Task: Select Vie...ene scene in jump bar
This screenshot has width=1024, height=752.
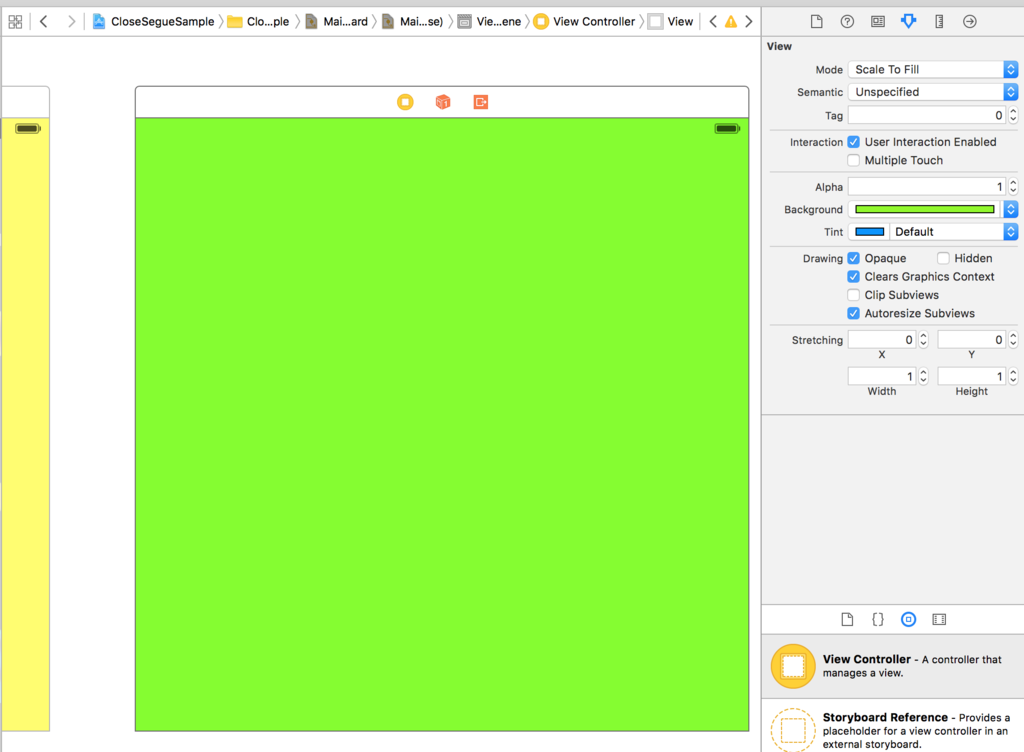Action: pyautogui.click(x=490, y=22)
